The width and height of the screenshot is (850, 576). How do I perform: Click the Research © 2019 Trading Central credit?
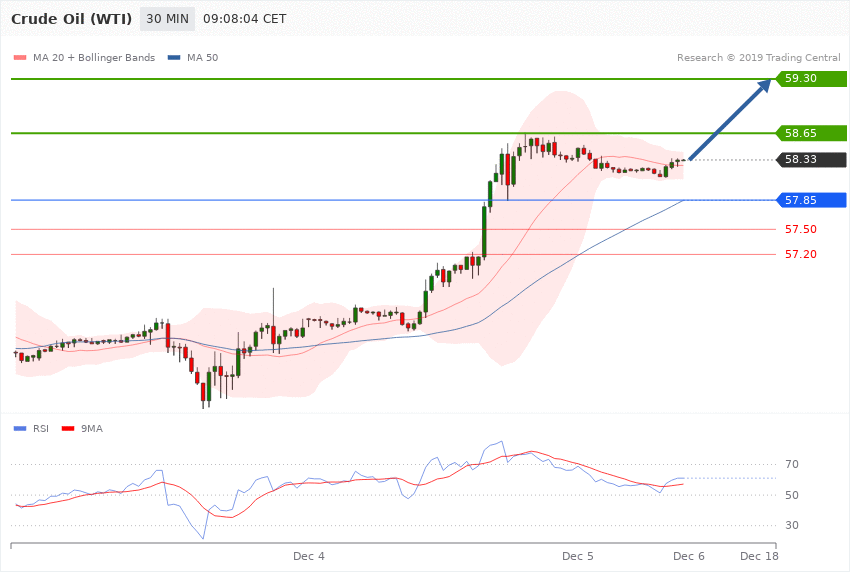[758, 57]
